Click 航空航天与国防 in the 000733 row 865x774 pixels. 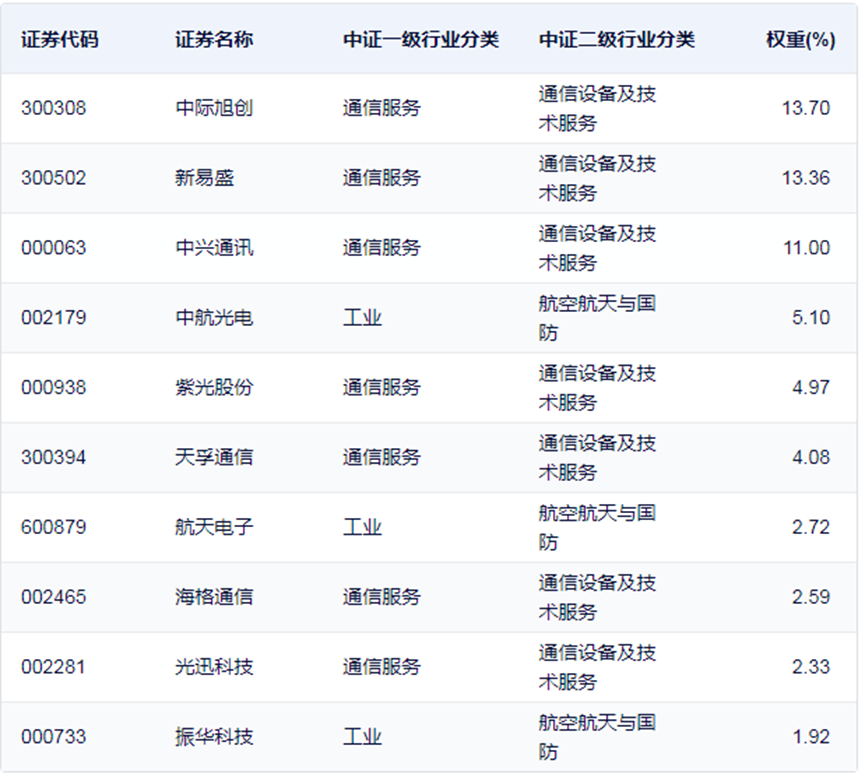pyautogui.click(x=597, y=737)
